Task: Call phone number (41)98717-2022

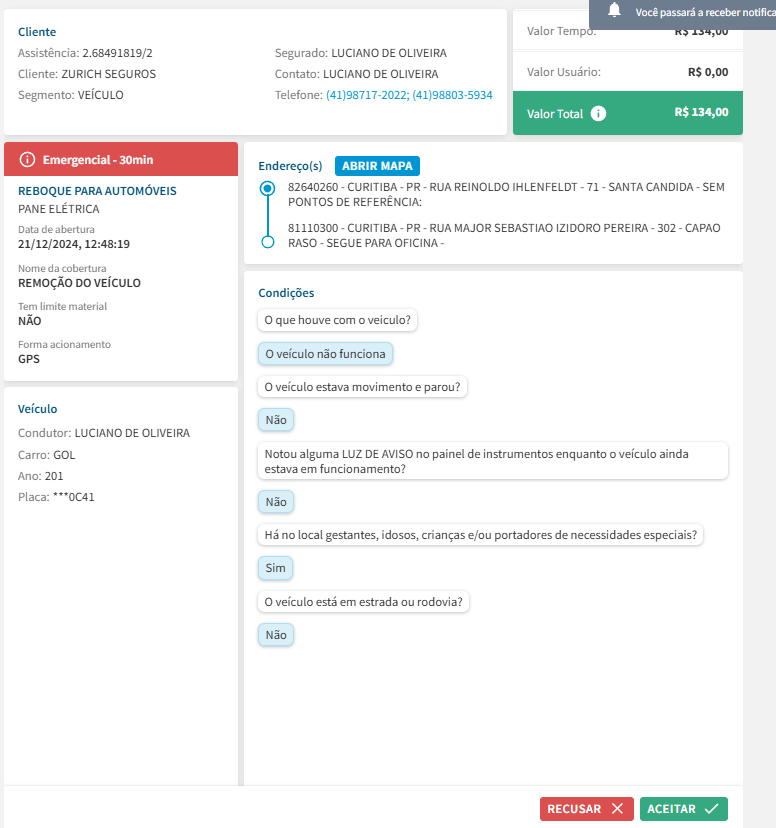Action: click(x=367, y=96)
